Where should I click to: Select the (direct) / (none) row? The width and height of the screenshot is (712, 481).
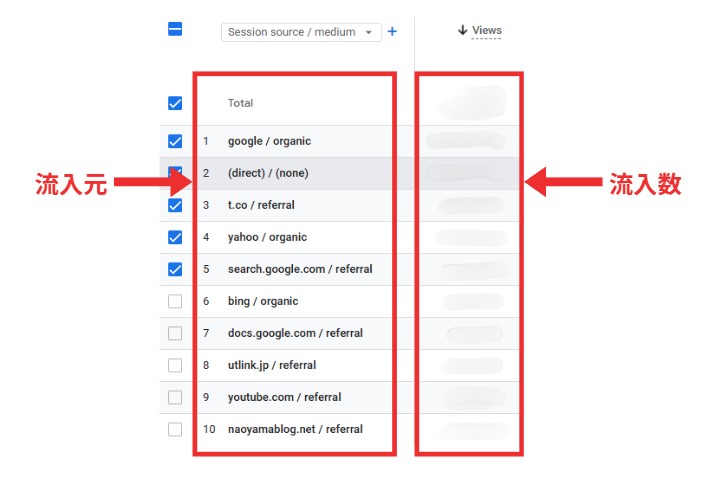click(x=268, y=173)
